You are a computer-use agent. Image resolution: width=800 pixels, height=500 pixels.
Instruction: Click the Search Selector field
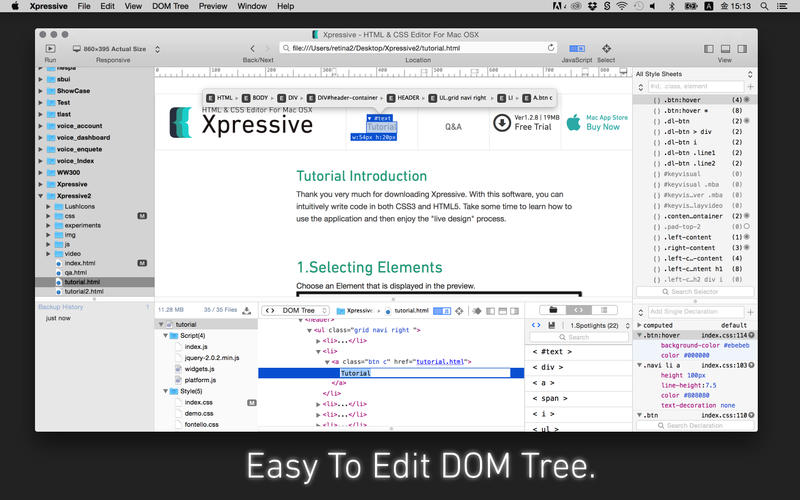coord(695,292)
